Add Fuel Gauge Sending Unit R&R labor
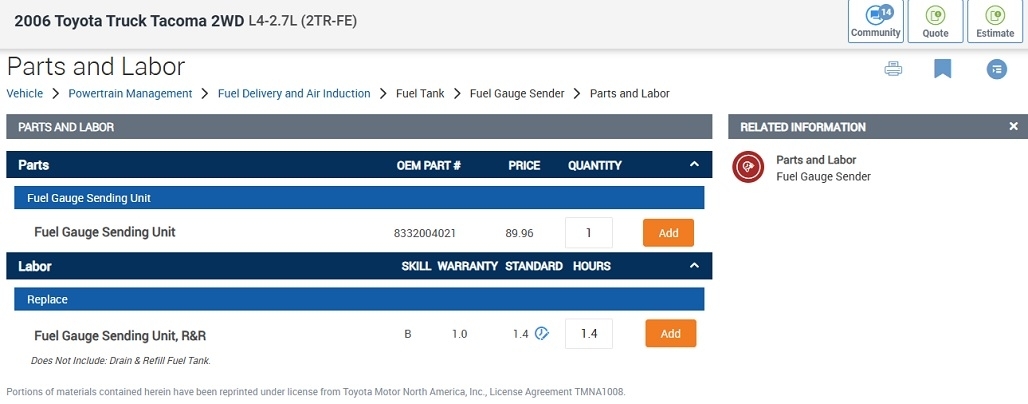The height and width of the screenshot is (404, 1028). click(670, 333)
